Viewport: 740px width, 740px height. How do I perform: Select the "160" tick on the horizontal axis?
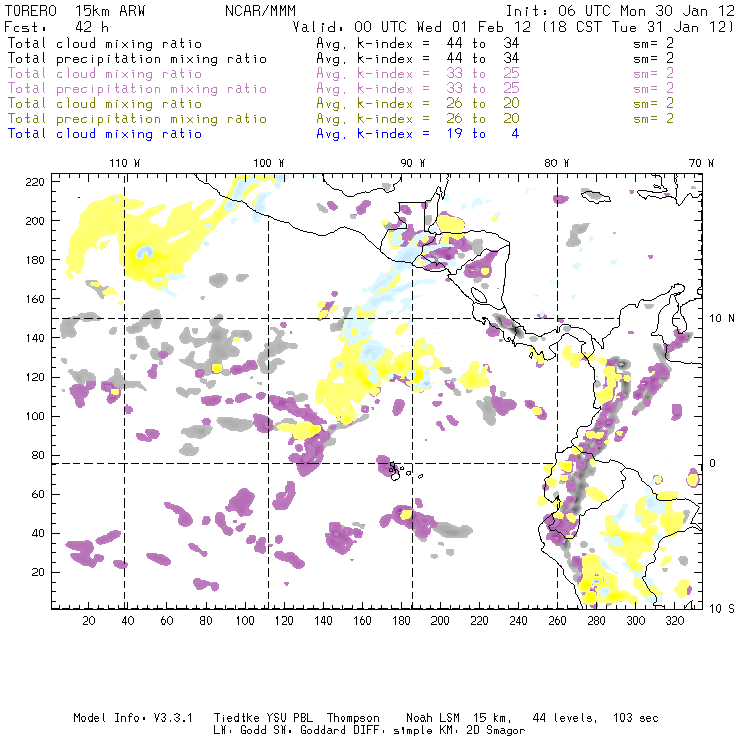pos(362,621)
